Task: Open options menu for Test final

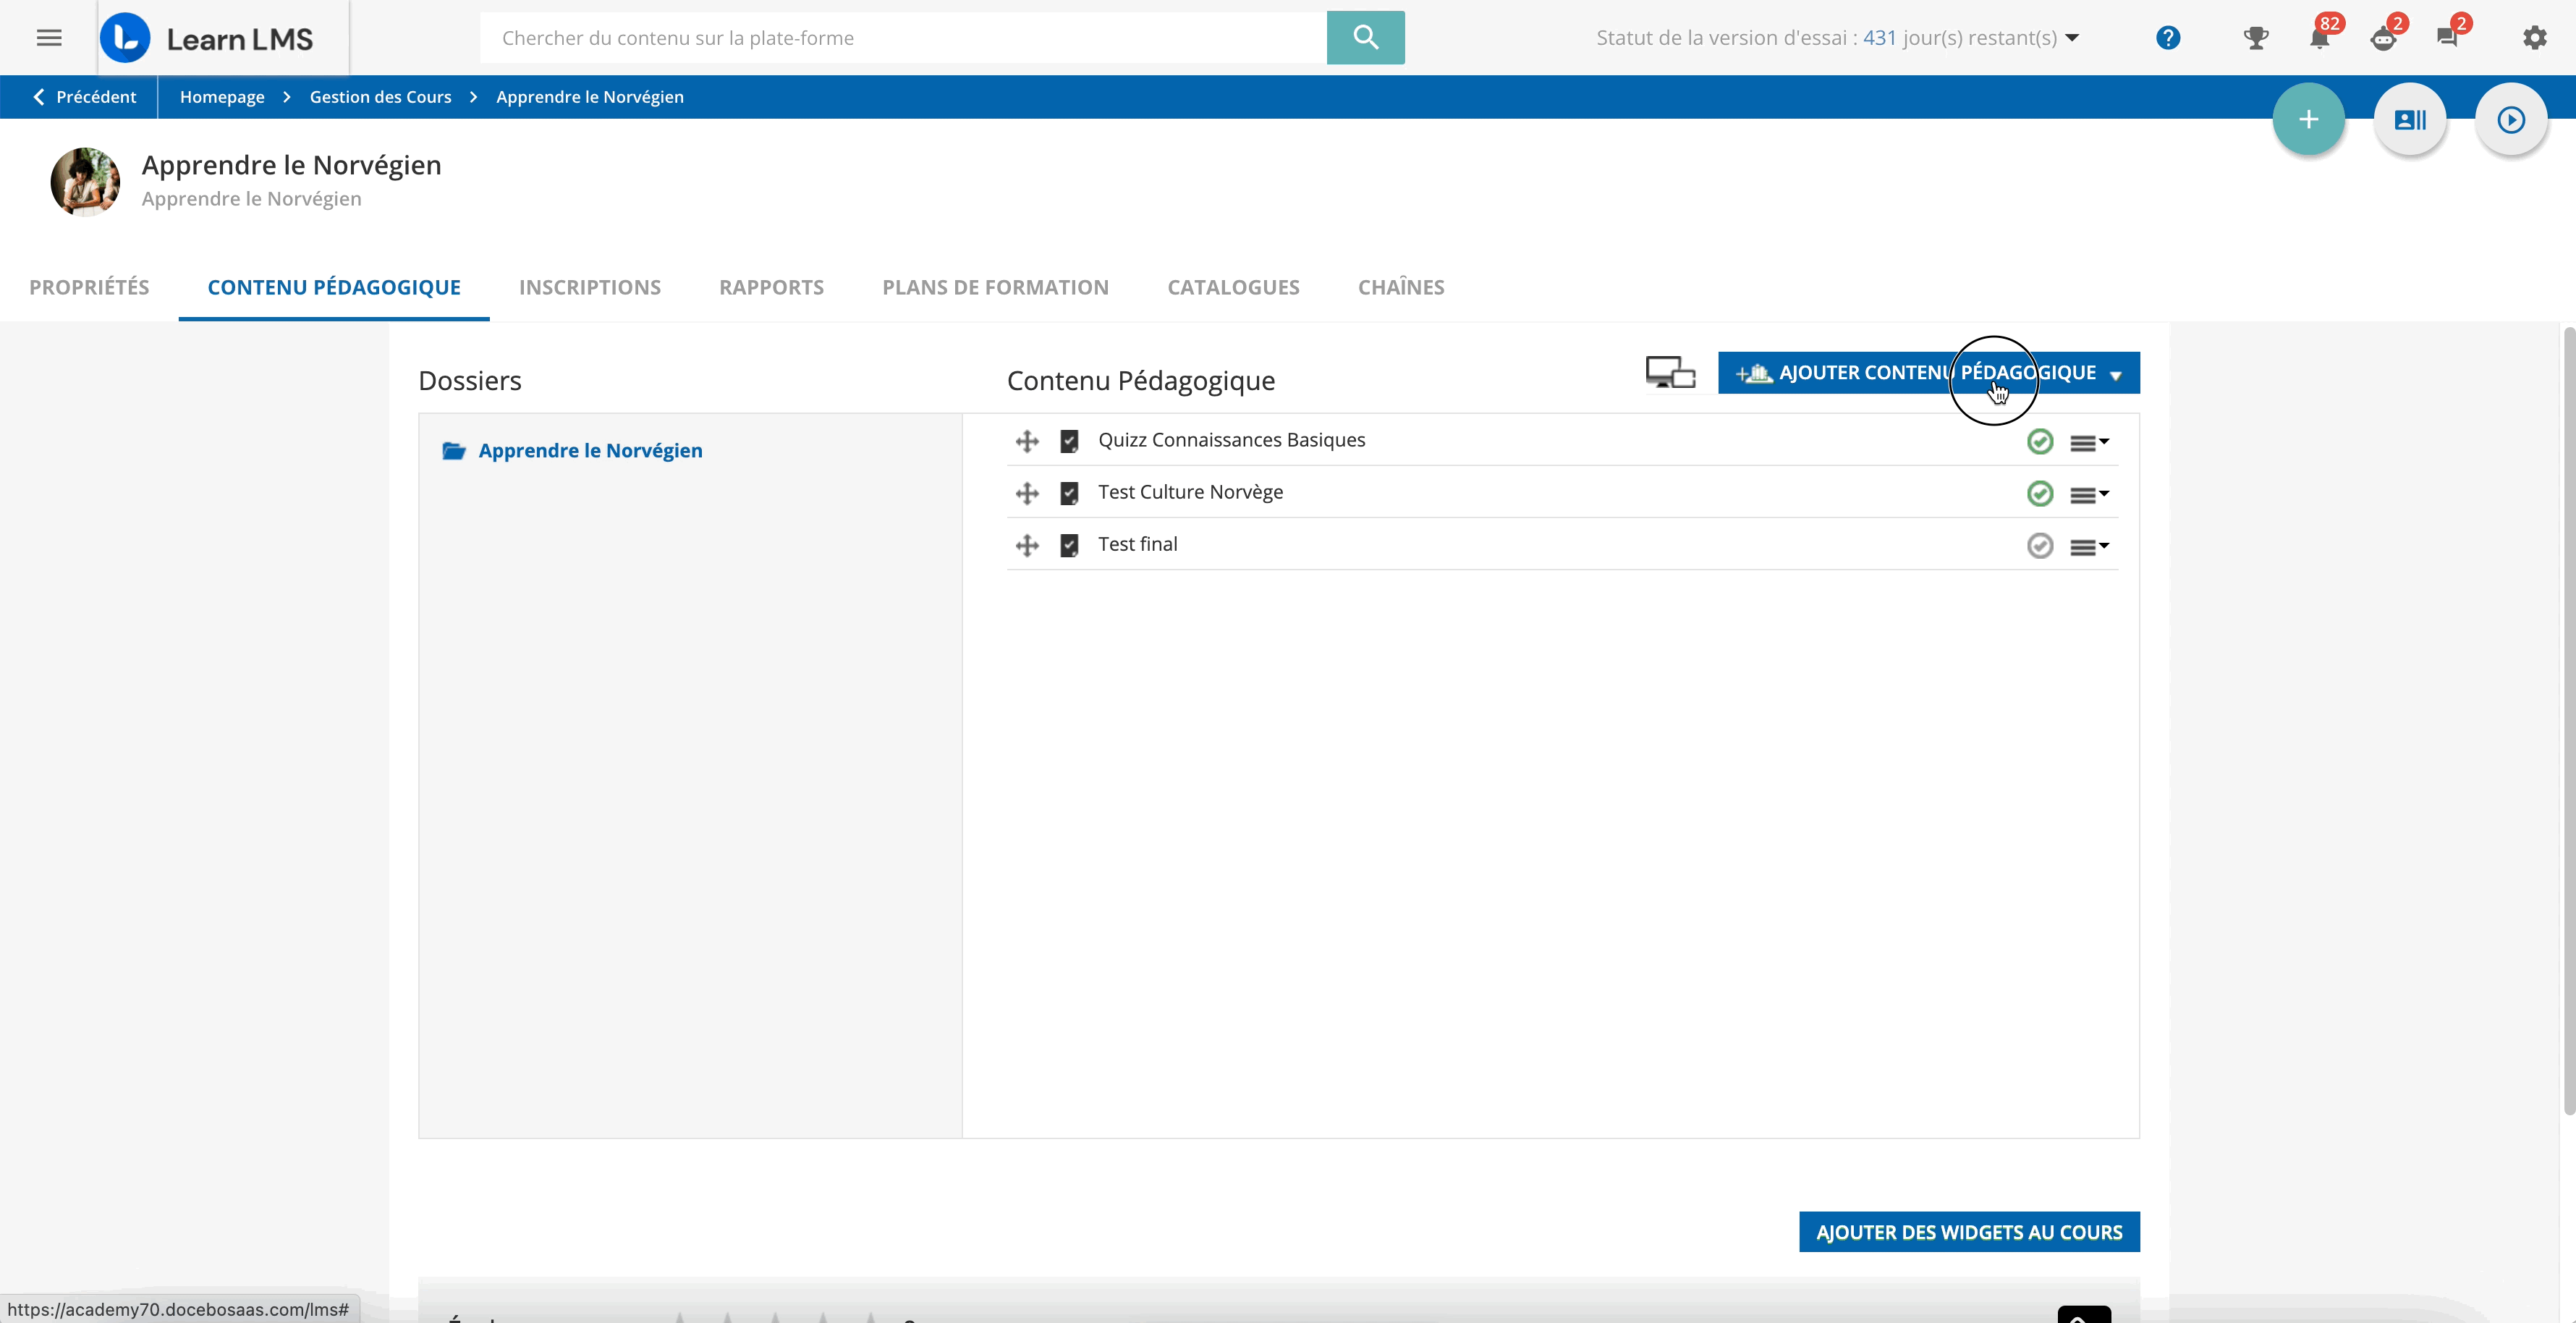Action: pos(2089,546)
